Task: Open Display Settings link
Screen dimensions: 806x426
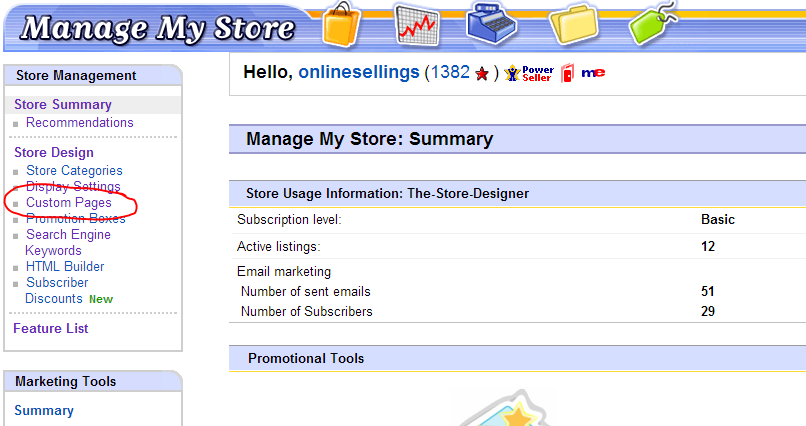Action: tap(73, 186)
